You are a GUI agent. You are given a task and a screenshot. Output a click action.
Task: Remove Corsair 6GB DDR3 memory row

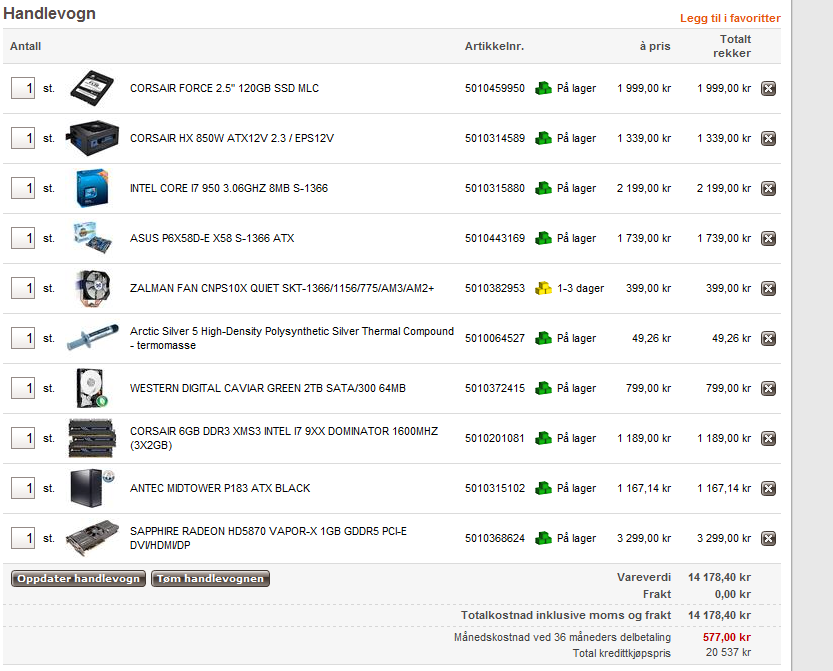coord(768,438)
